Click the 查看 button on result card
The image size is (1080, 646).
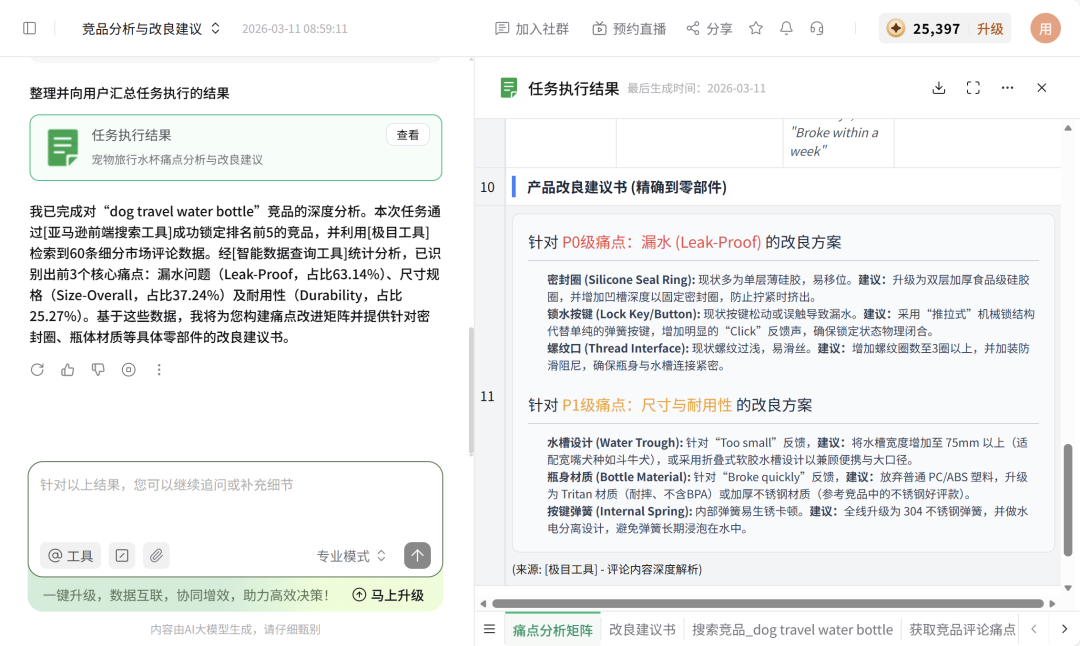coord(408,135)
